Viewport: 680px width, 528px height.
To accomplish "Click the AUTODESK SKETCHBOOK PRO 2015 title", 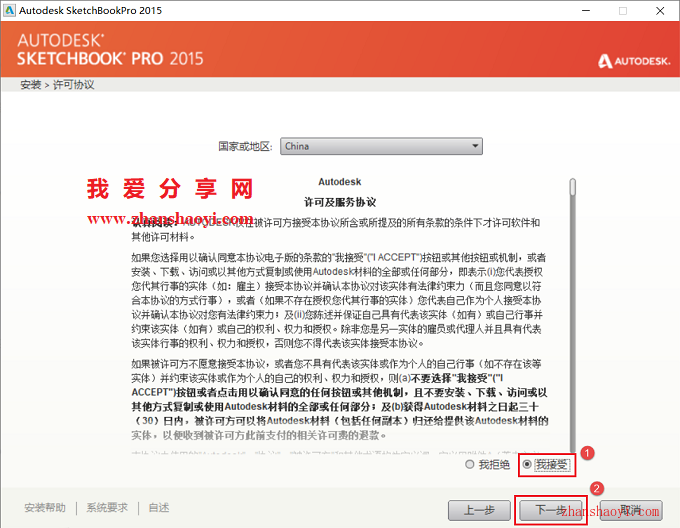I will pyautogui.click(x=110, y=50).
